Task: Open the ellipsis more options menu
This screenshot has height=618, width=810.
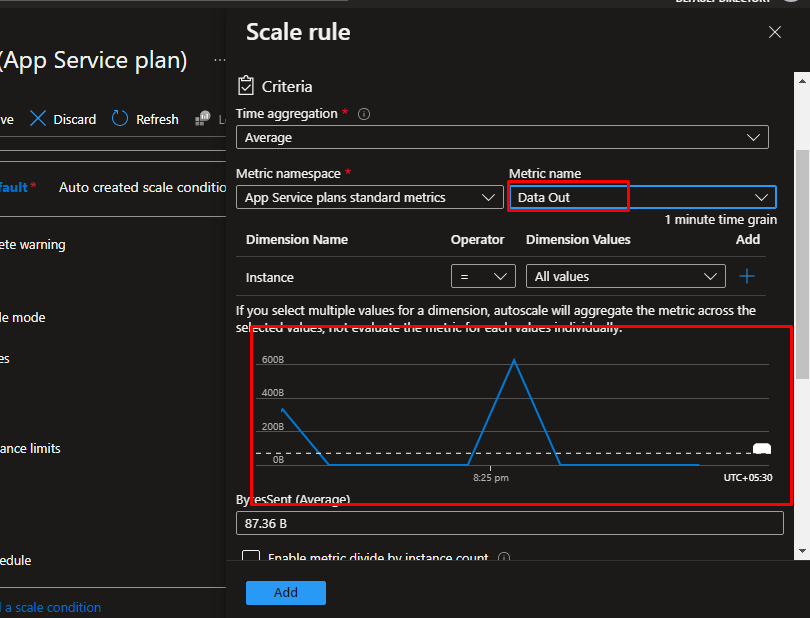Action: (219, 61)
